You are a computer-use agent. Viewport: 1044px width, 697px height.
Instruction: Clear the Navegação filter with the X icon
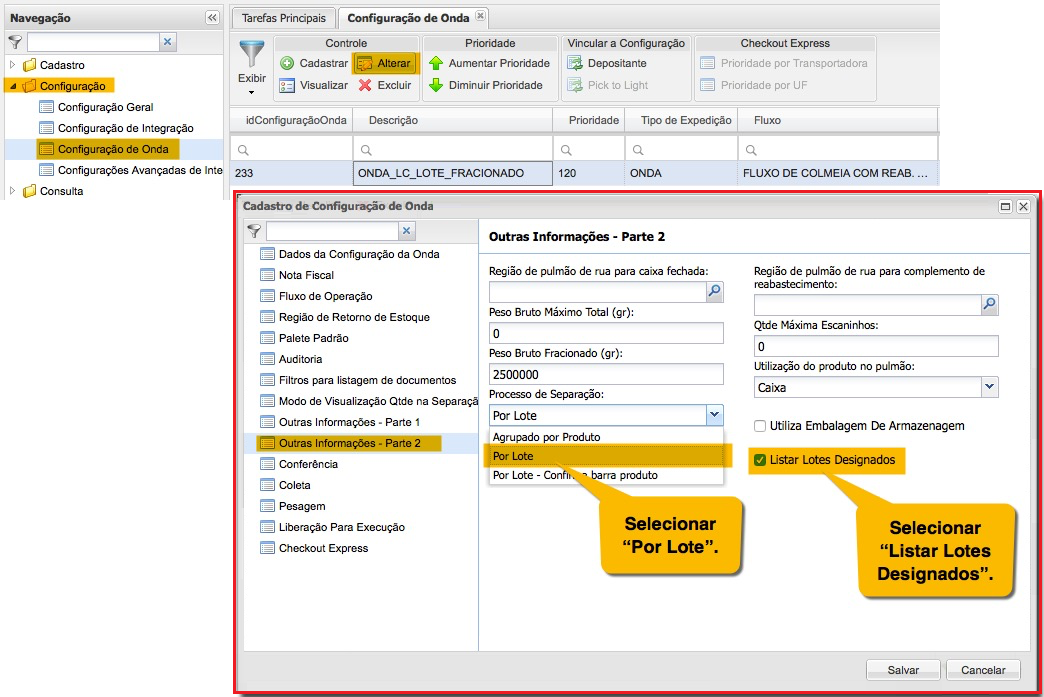click(x=168, y=42)
